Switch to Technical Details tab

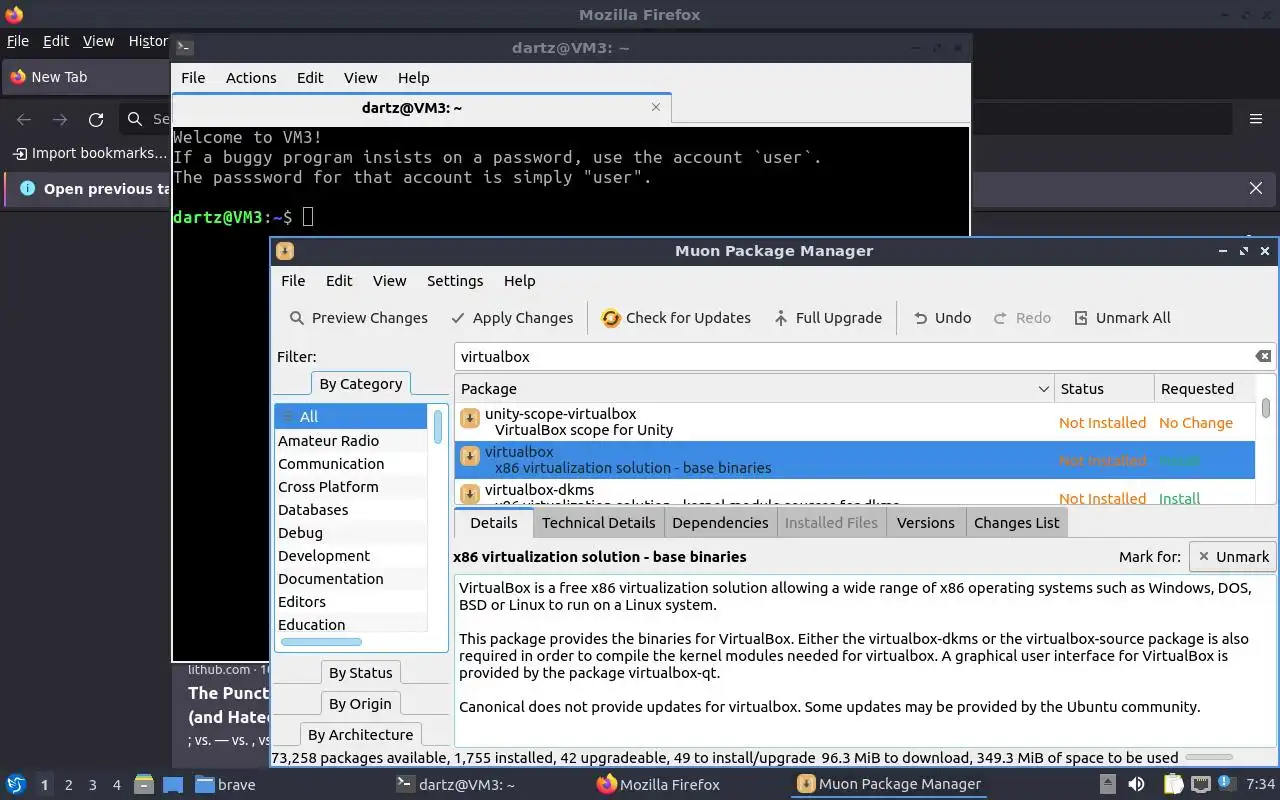tap(598, 522)
